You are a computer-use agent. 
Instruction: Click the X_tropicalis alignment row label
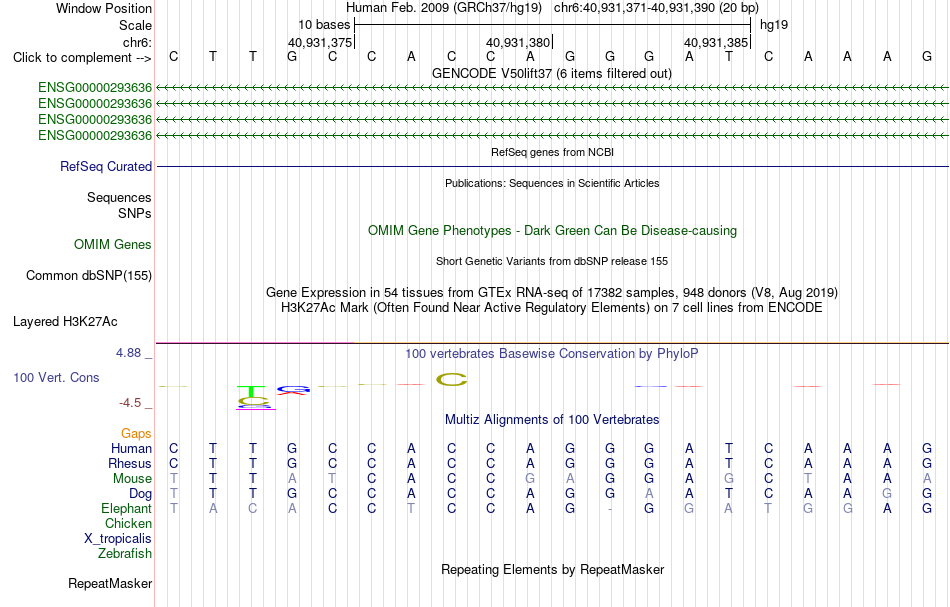118,539
